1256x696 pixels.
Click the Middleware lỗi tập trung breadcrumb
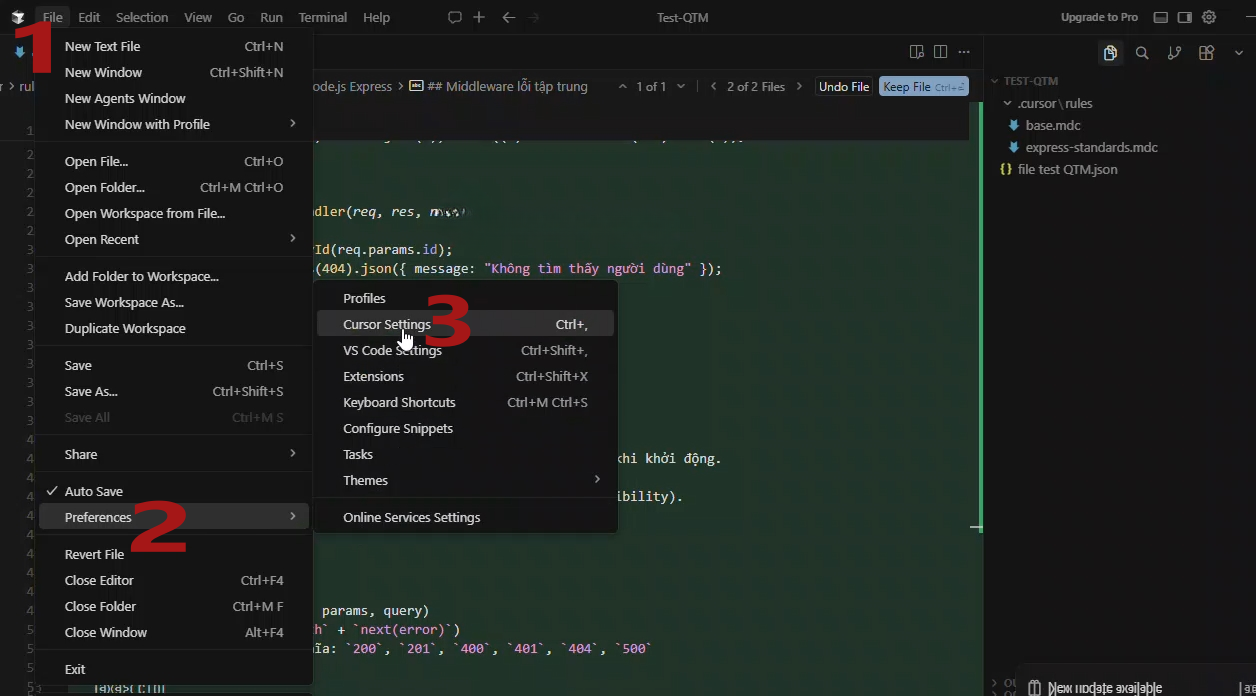(x=507, y=87)
